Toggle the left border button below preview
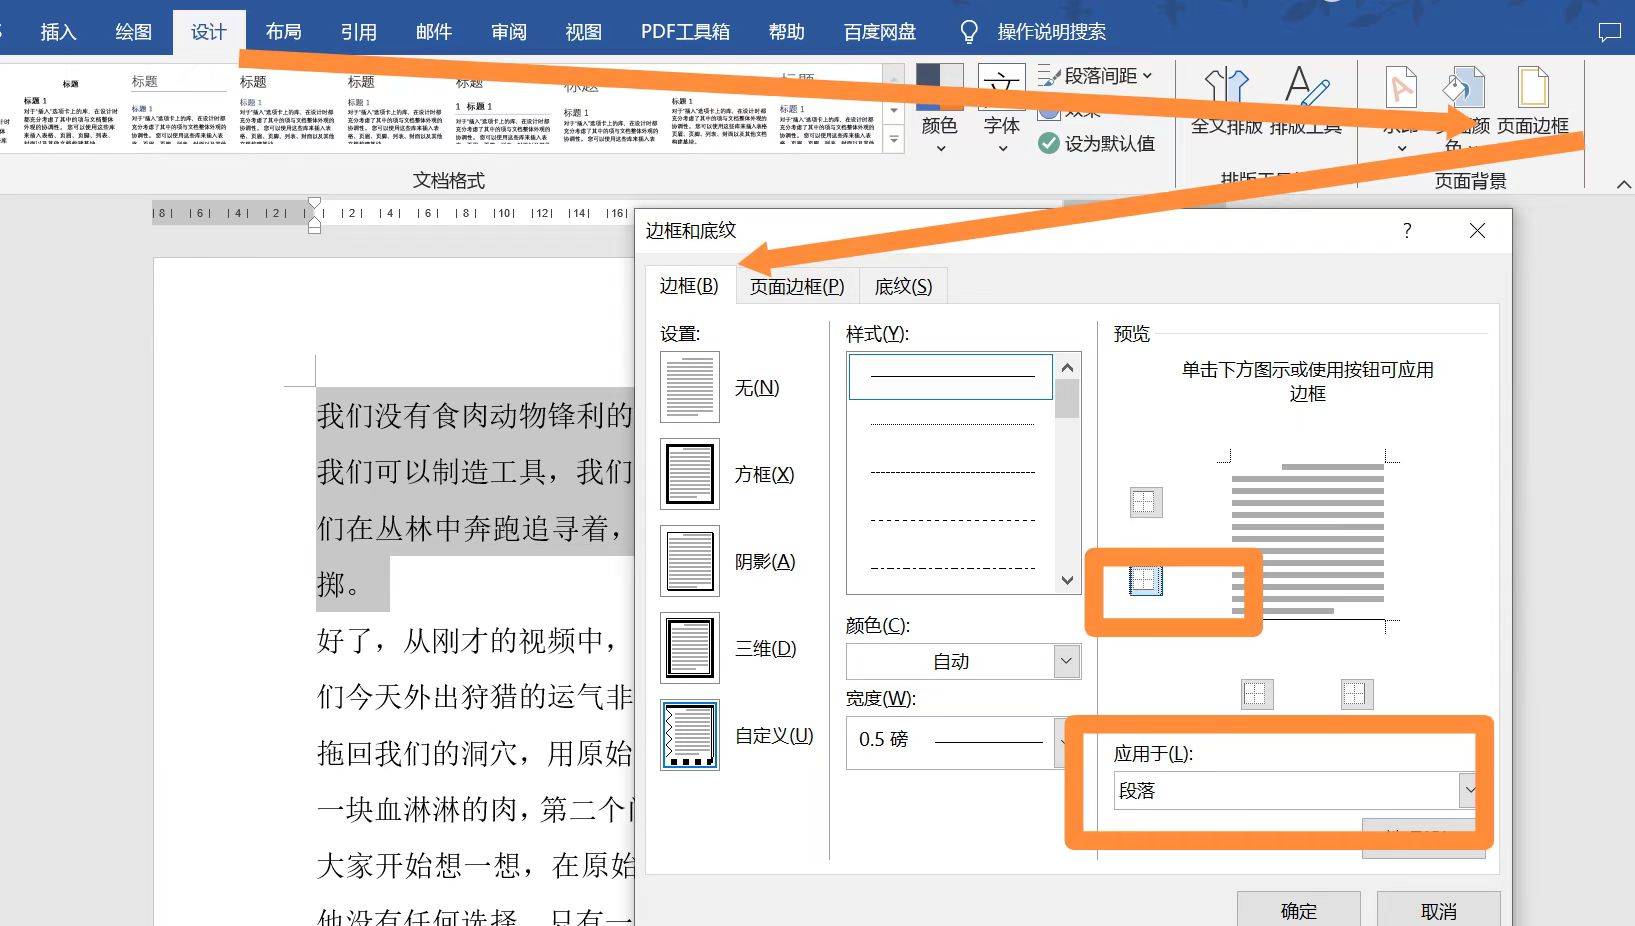The image size is (1635, 926). tap(1256, 694)
